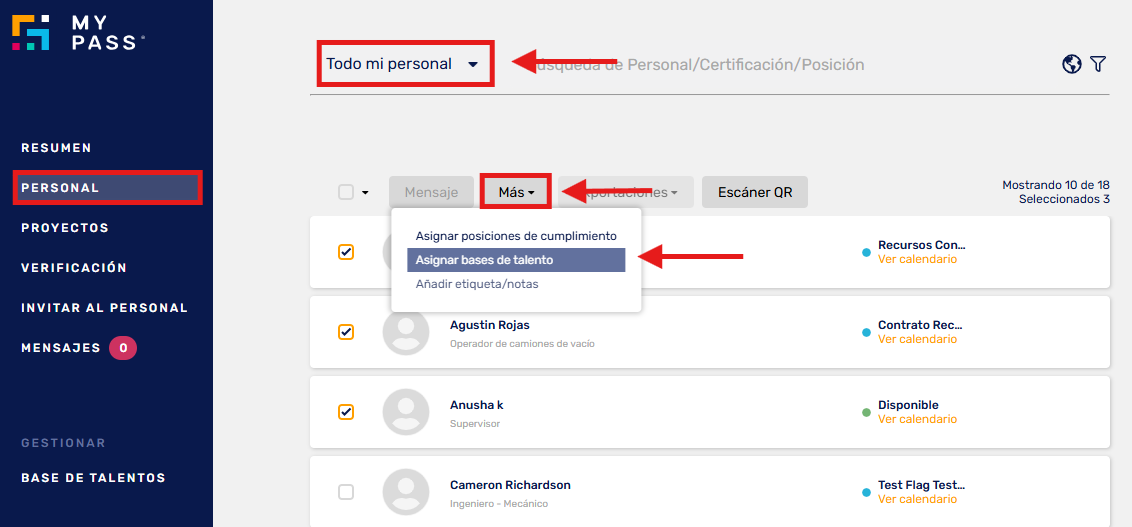Viewport: 1132px width, 527px height.
Task: Click Cameron Richardson avatar icon
Action: [406, 492]
